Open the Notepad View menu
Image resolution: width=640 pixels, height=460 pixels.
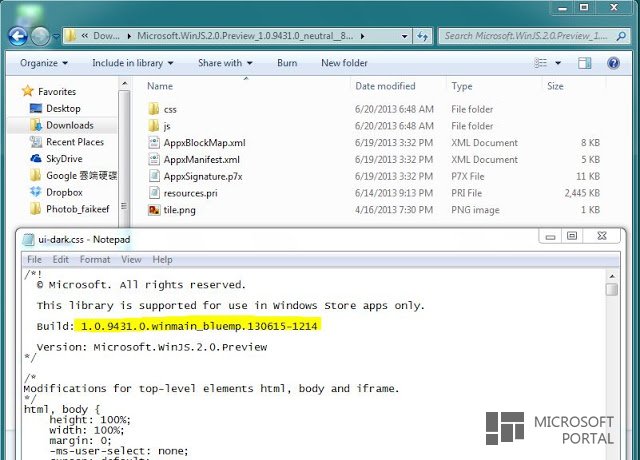(x=131, y=260)
